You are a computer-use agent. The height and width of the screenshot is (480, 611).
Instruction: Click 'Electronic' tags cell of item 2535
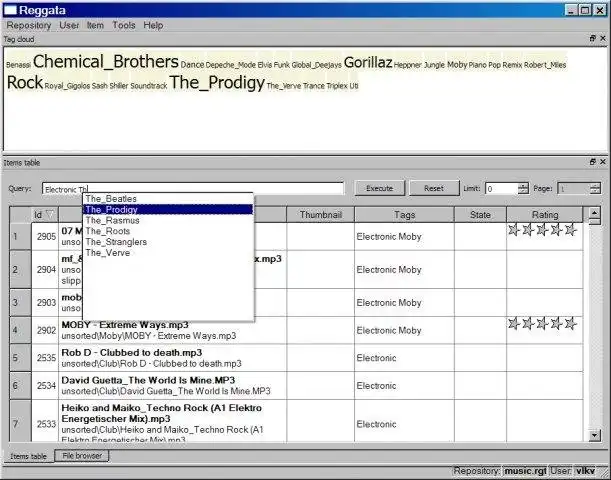[404, 358]
